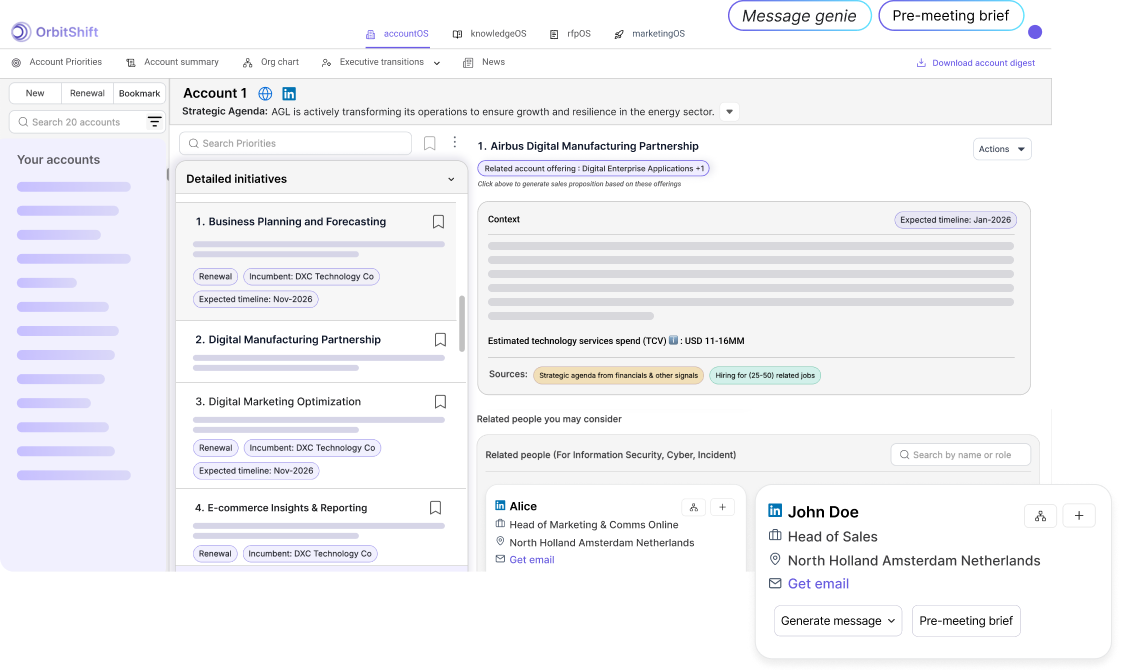Screen dimensions: 1122x670
Task: Collapse the Detailed initiatives section
Action: (x=451, y=179)
